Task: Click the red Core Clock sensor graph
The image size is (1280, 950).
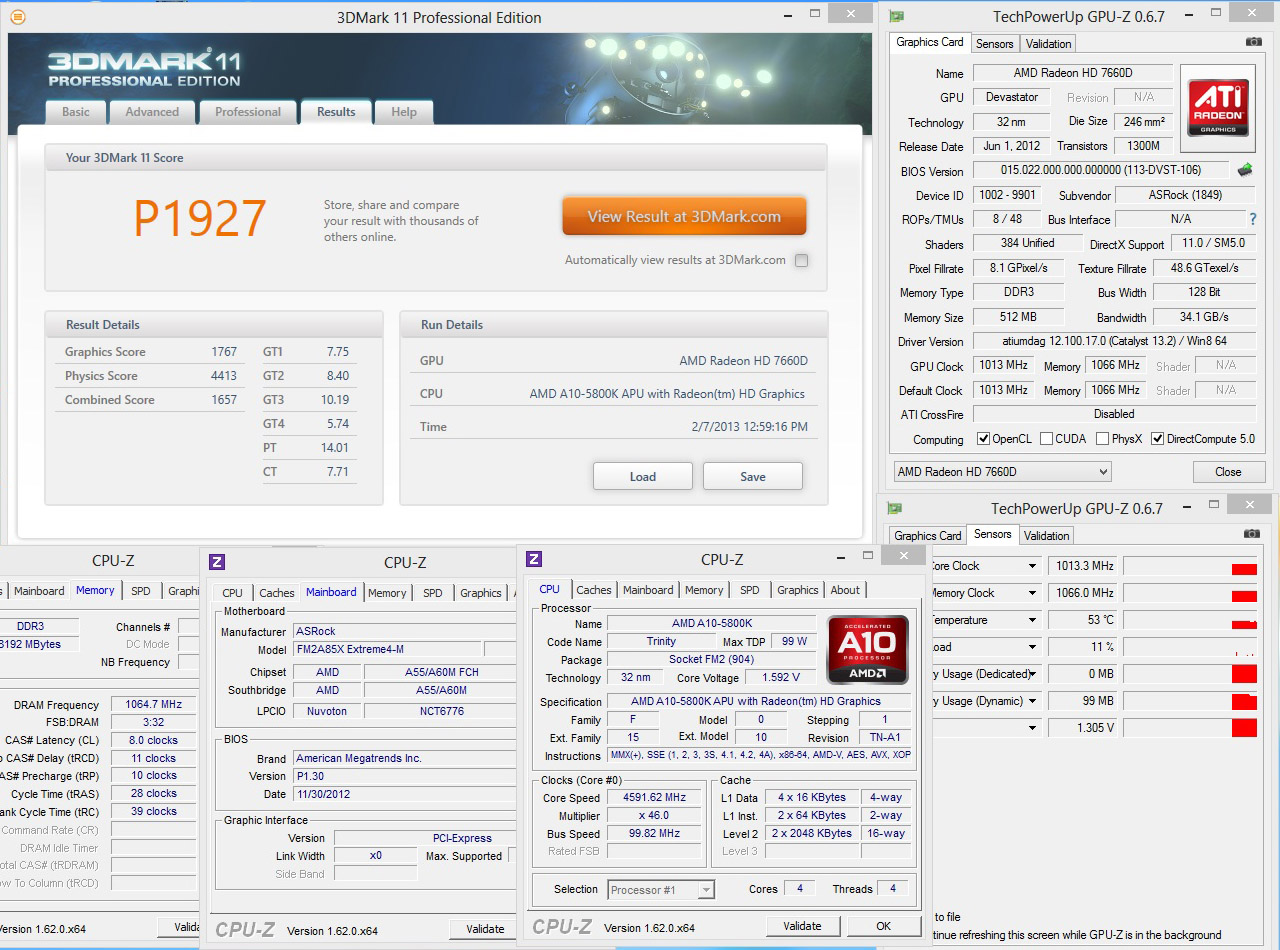Action: (1190, 566)
